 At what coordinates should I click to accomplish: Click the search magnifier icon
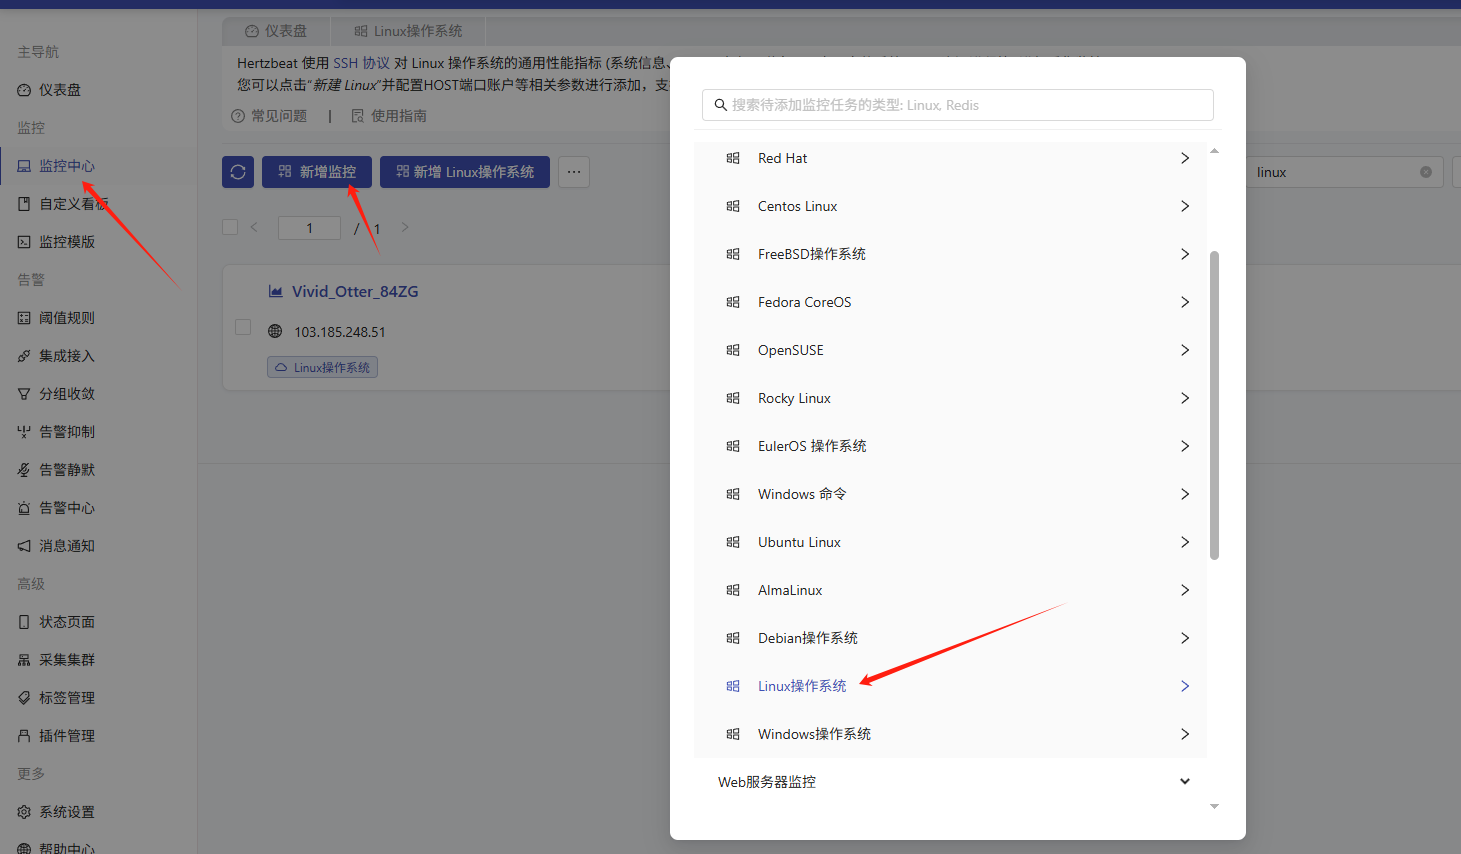point(720,105)
